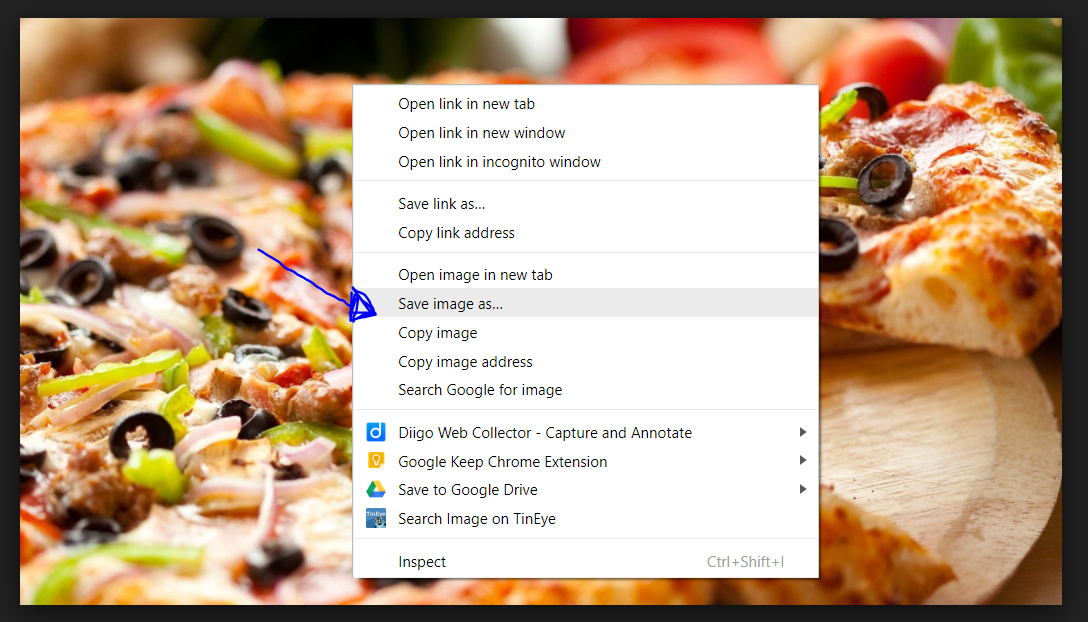Click the TinEye icon

click(x=375, y=519)
